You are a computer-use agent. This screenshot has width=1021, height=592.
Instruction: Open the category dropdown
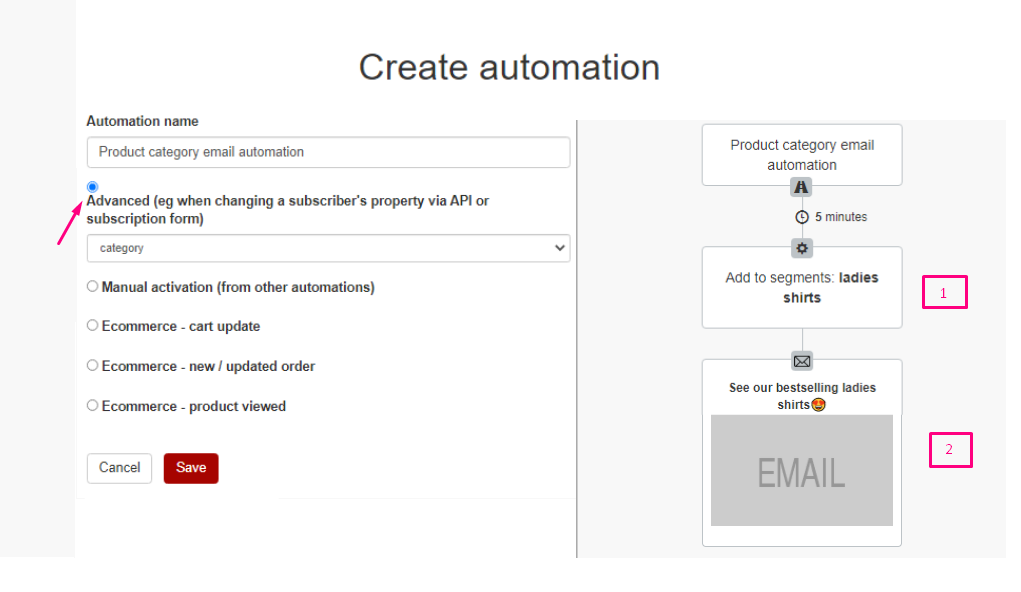(328, 248)
